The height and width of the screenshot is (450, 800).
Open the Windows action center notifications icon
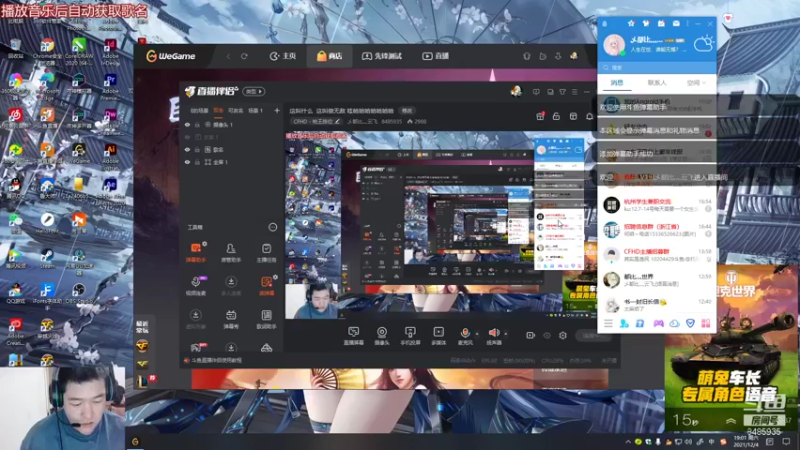(786, 442)
